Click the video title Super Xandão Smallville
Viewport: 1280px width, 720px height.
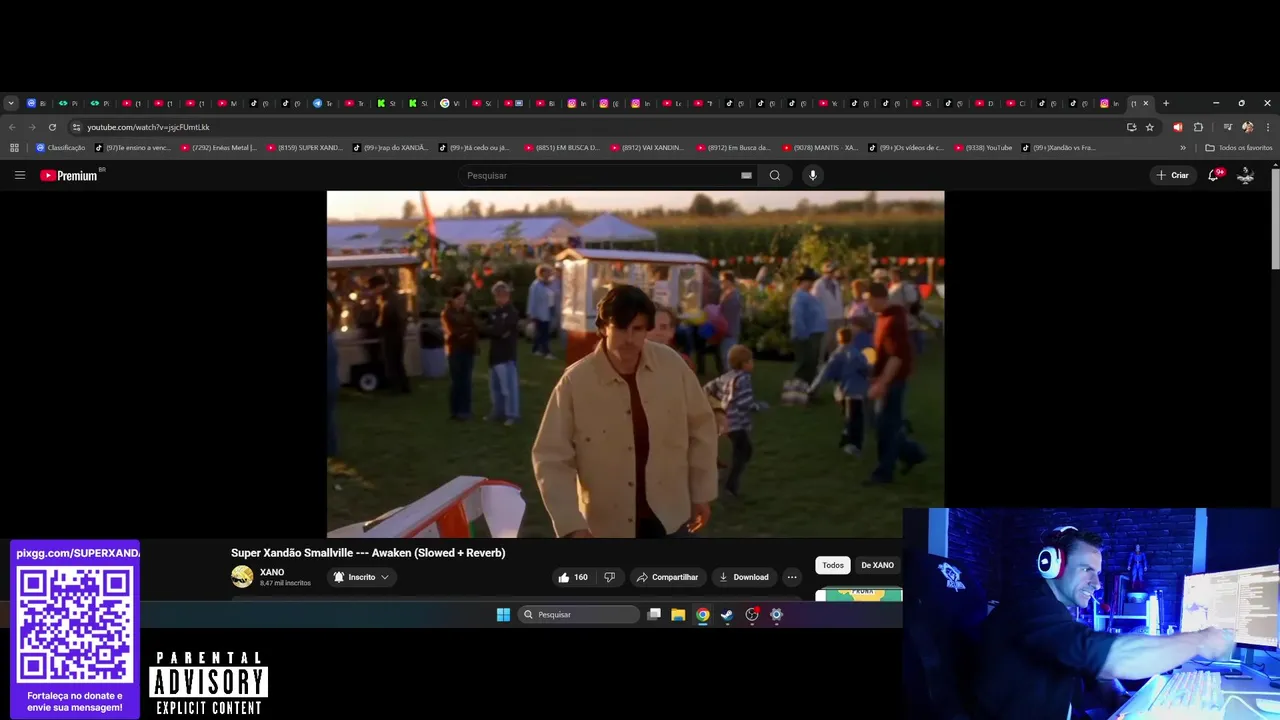368,553
